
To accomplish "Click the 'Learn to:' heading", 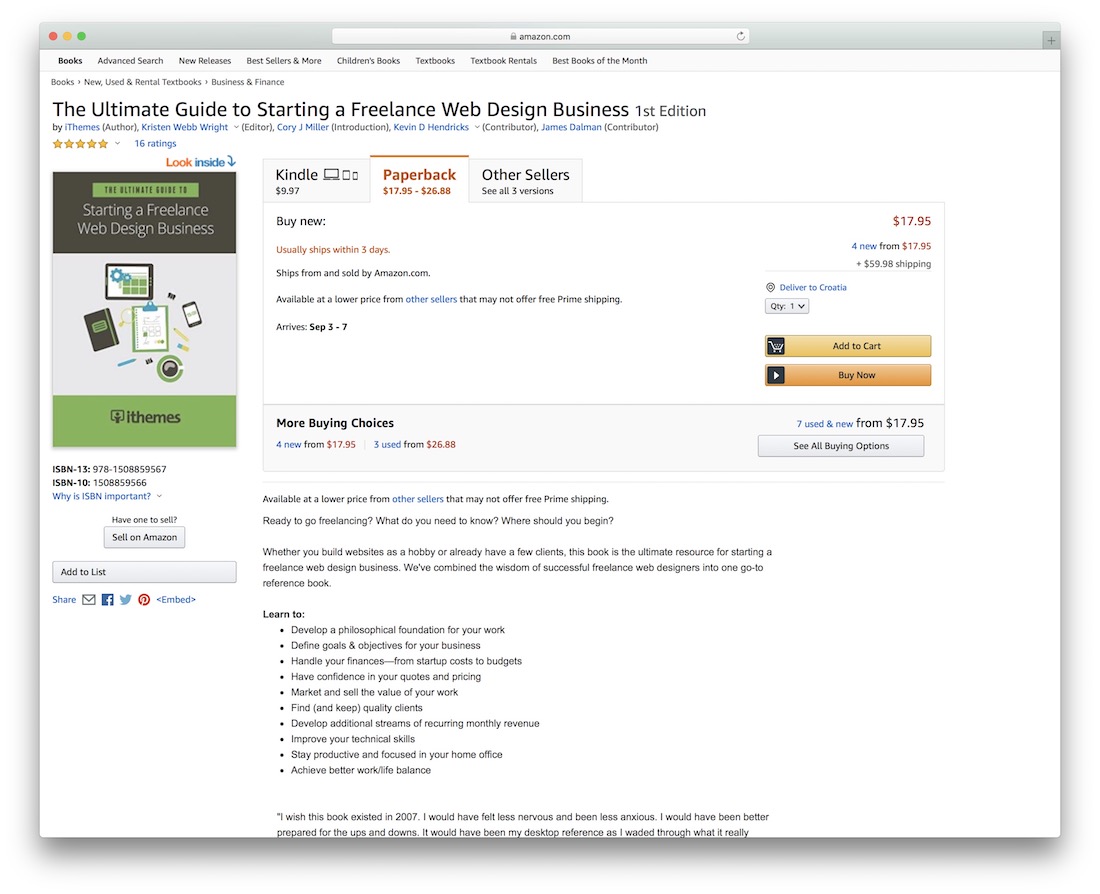I will click(x=284, y=614).
